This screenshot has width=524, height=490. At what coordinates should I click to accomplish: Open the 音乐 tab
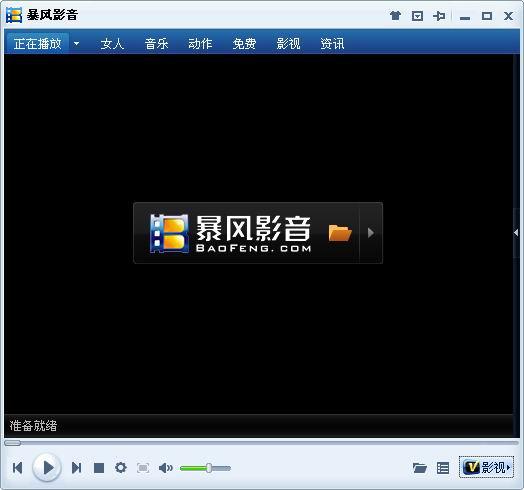click(x=156, y=44)
